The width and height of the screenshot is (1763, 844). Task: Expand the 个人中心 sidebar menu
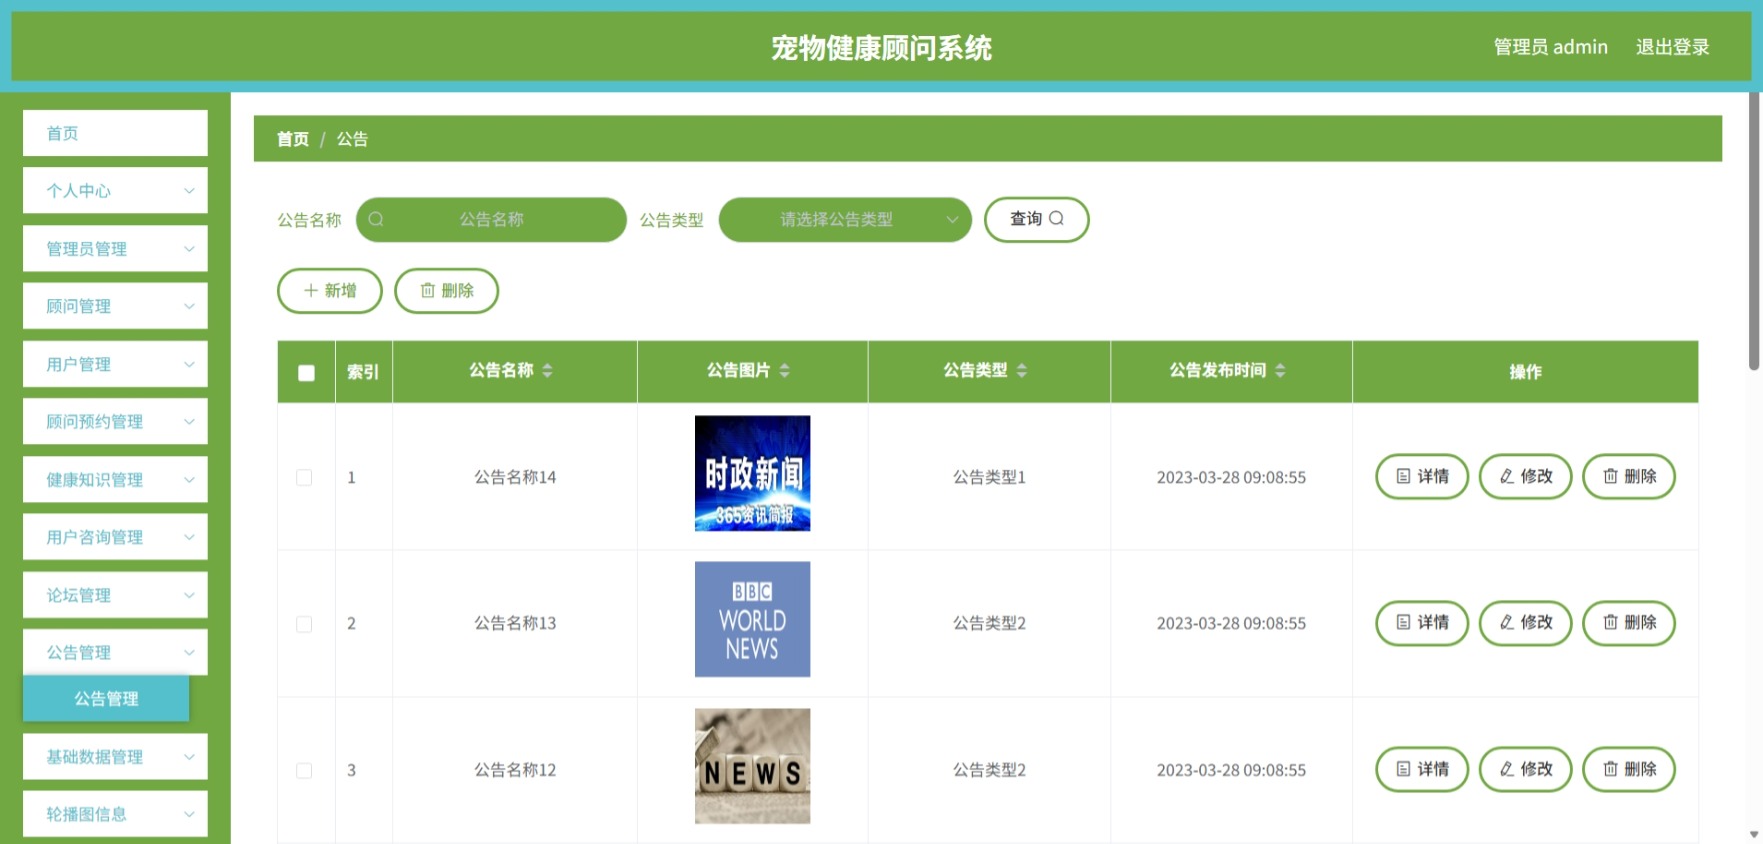(x=115, y=191)
